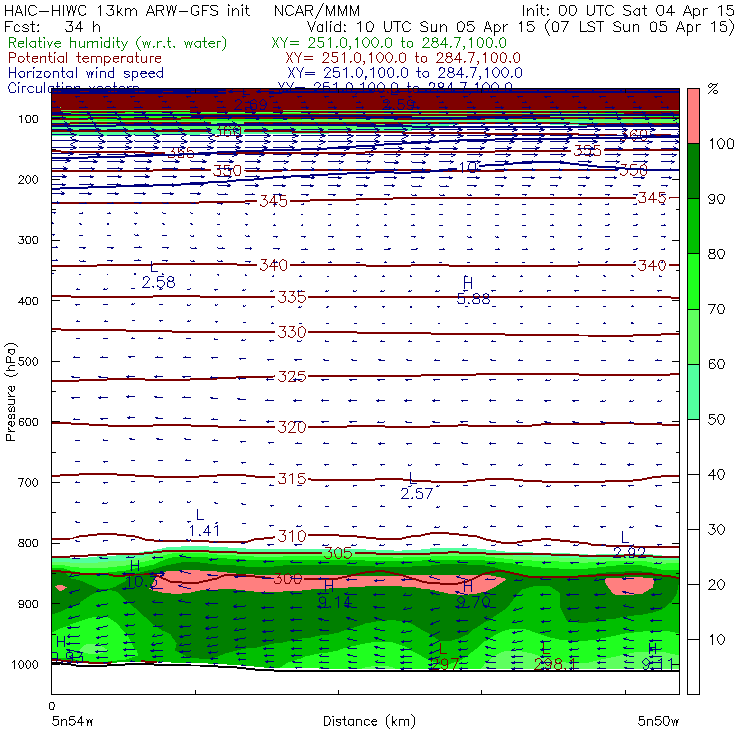Click the '335' potential temperature contour label

292,297
